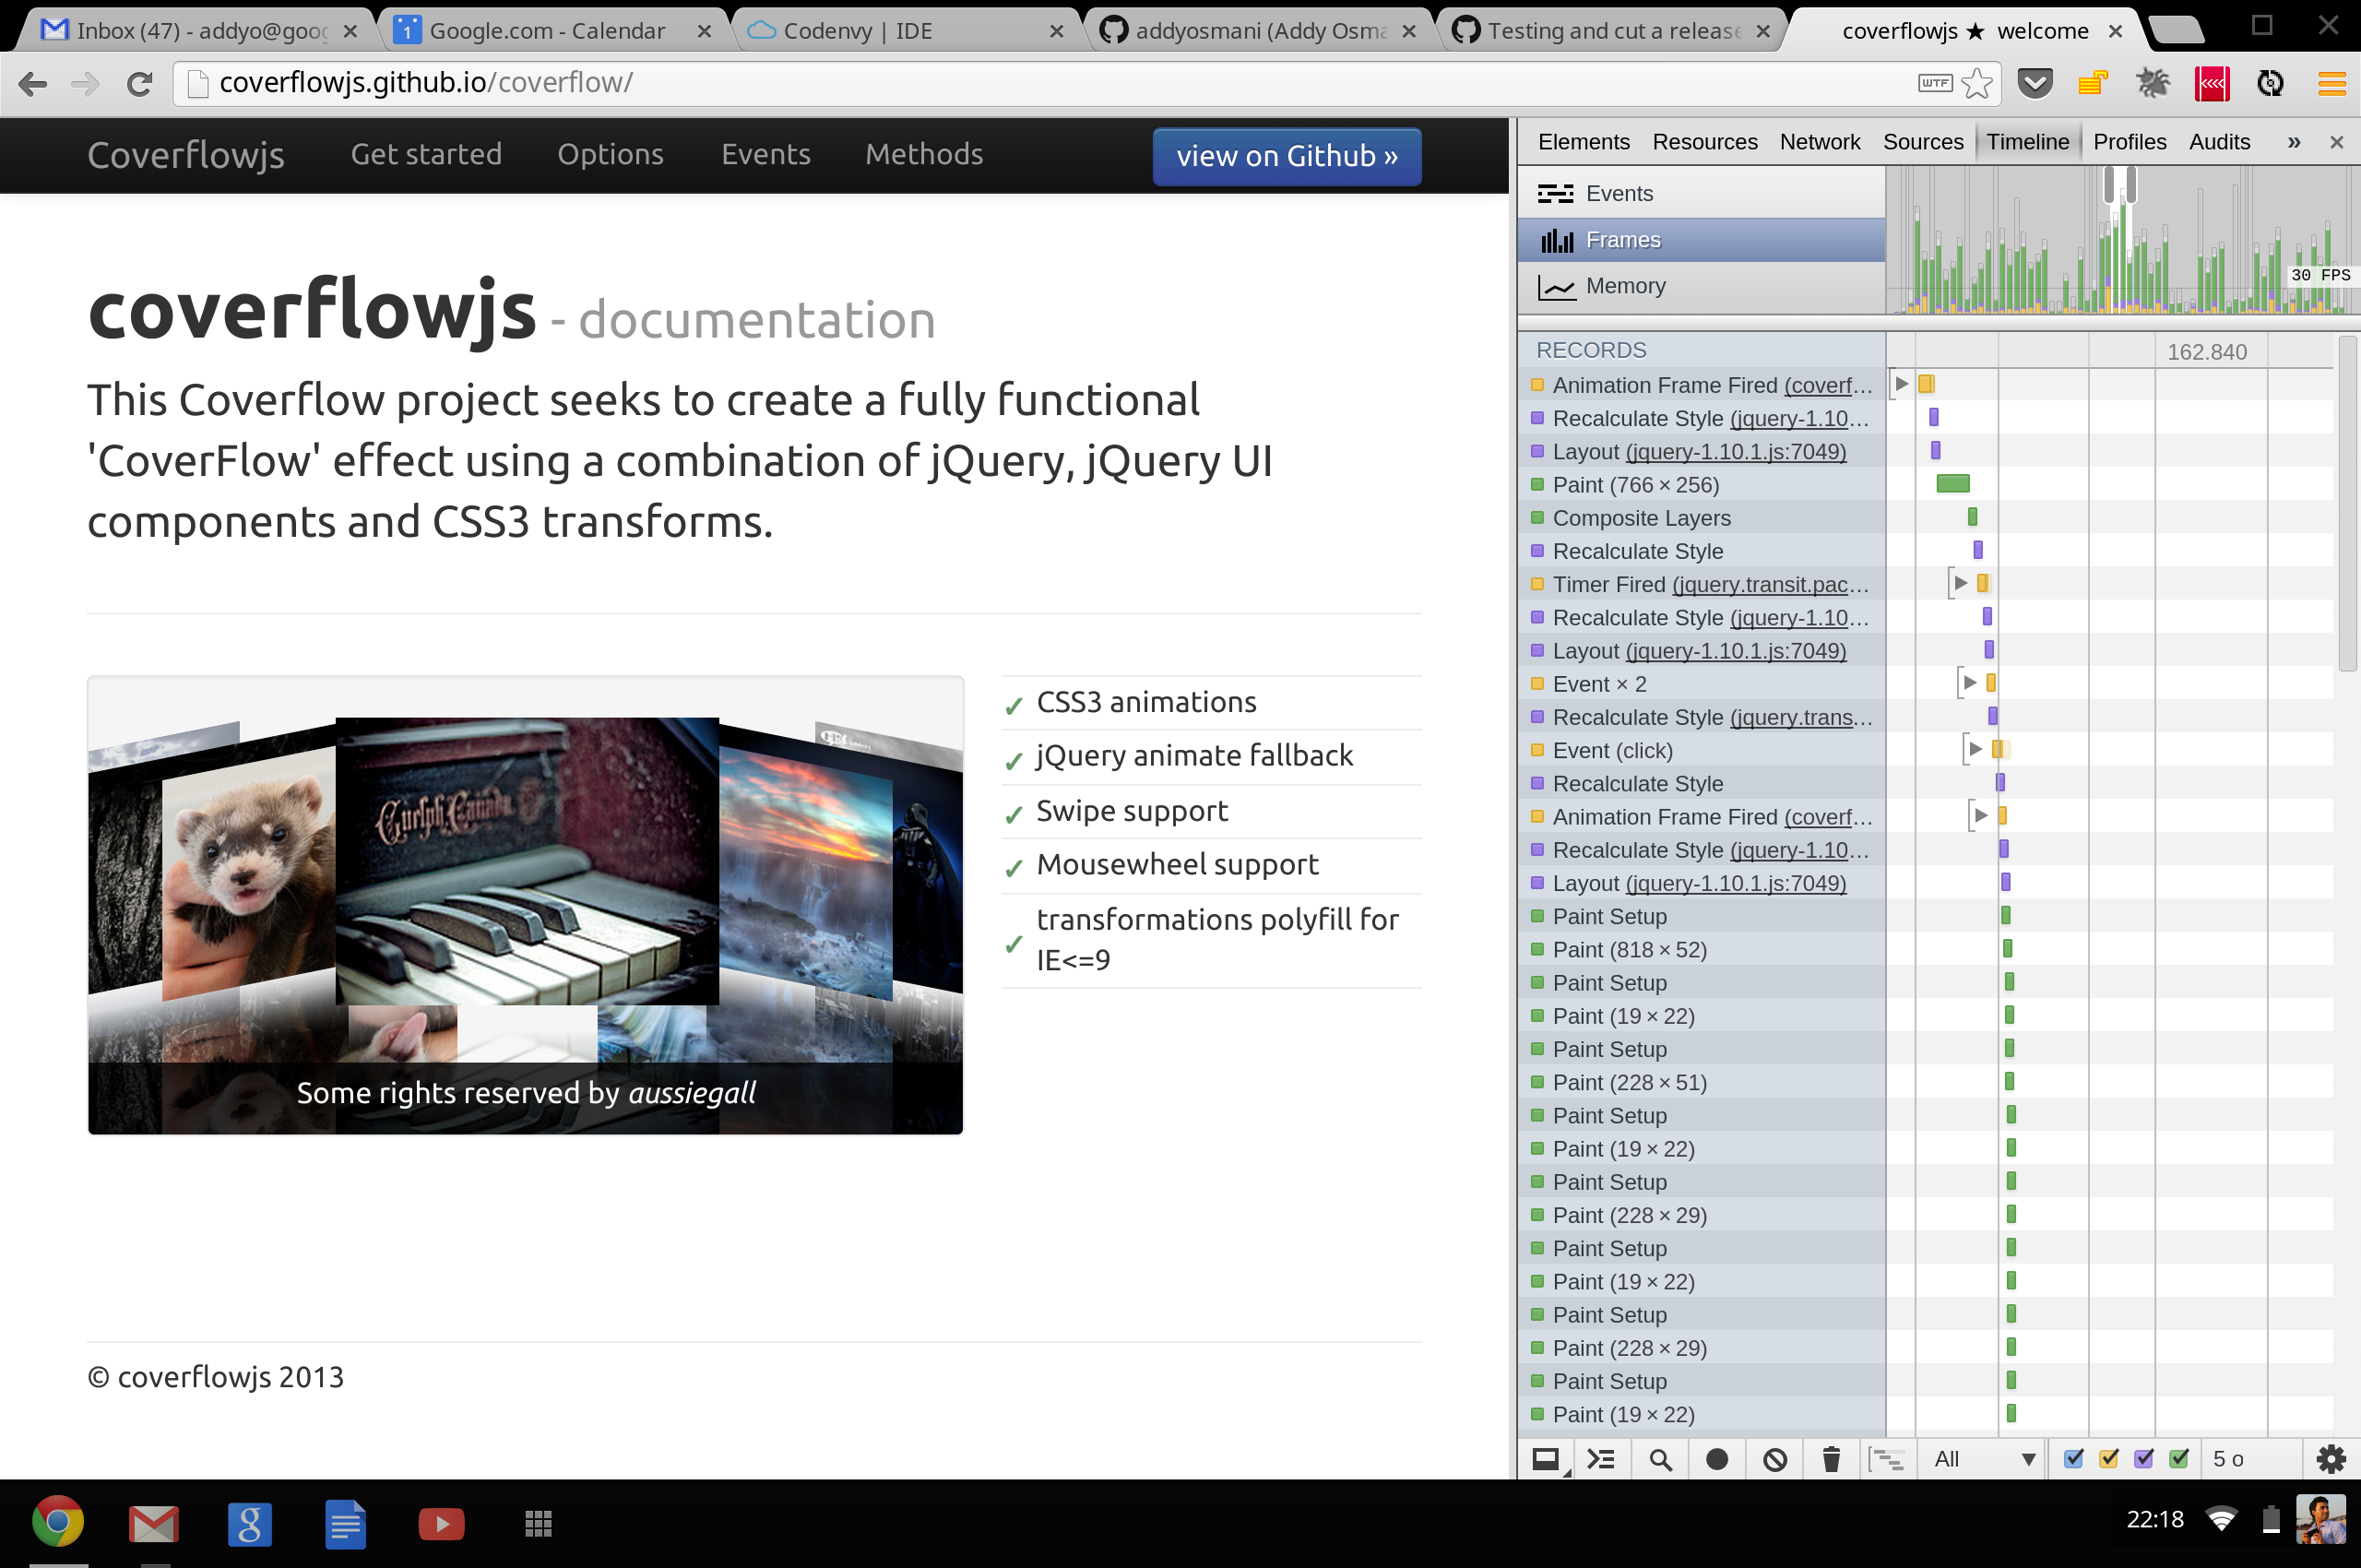Select the Paint (766 × 256) record
This screenshot has height=1568, width=2361.
pyautogui.click(x=1700, y=484)
